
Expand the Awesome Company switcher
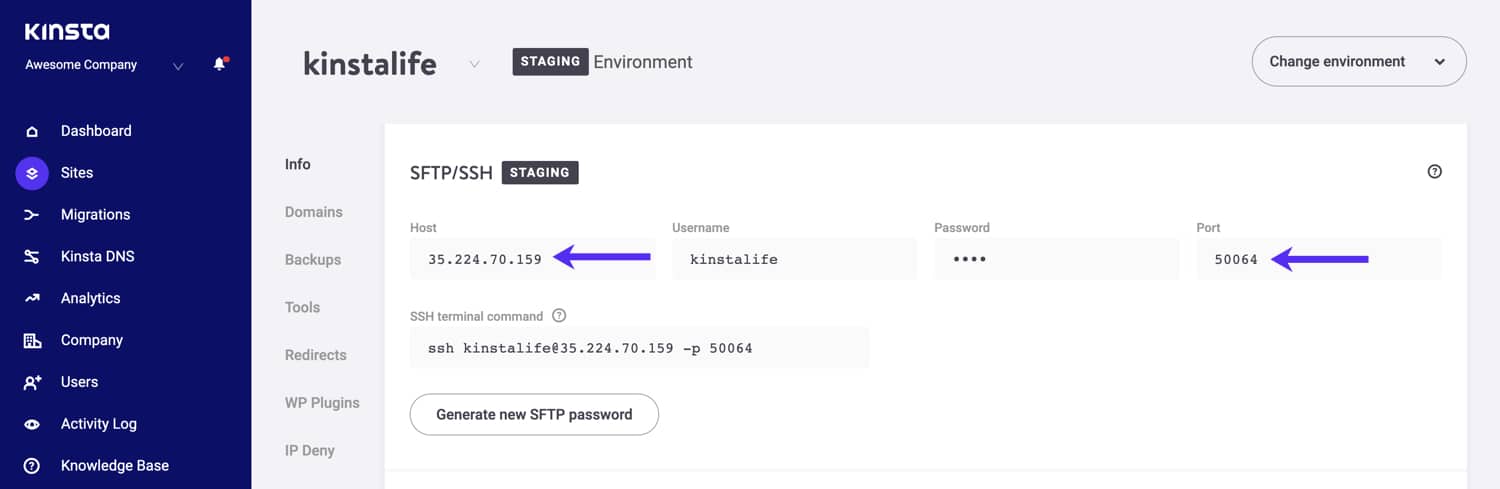pyautogui.click(x=178, y=66)
